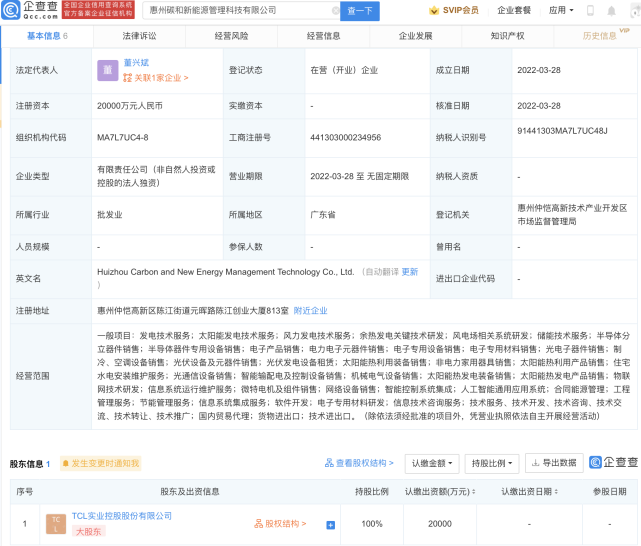Click organization code MA7L7UC4-8
The image size is (641, 546).
[x=123, y=138]
